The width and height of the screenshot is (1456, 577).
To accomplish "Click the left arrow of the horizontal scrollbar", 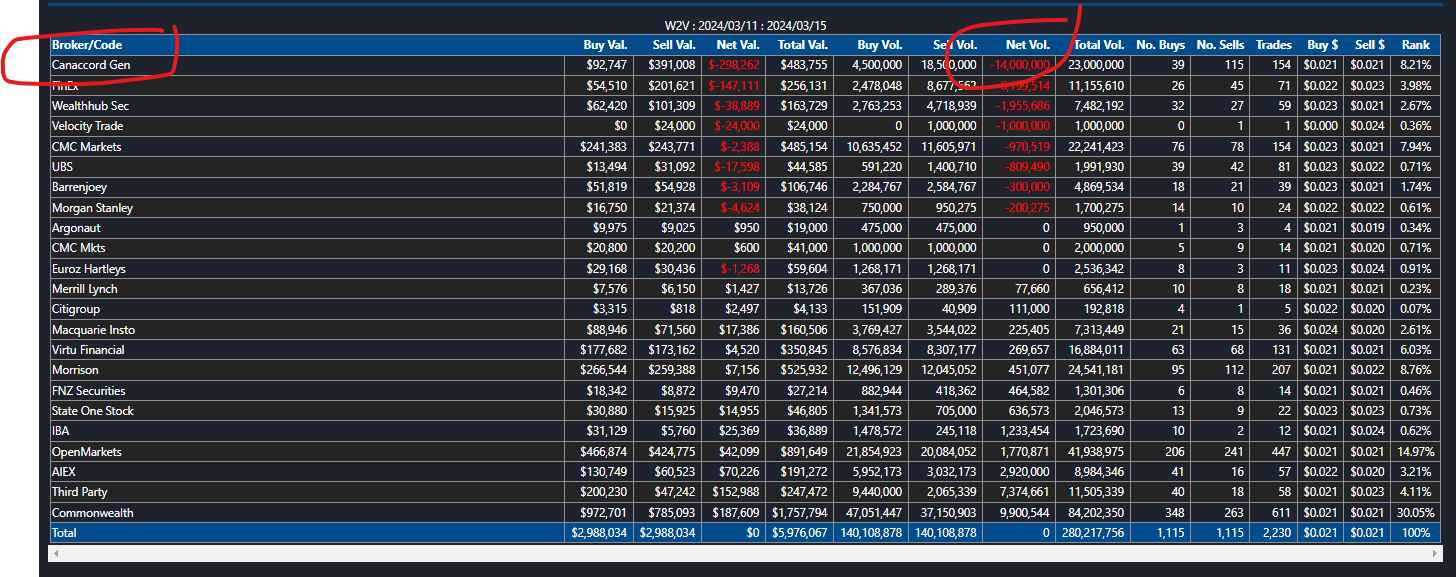I will click(x=55, y=552).
